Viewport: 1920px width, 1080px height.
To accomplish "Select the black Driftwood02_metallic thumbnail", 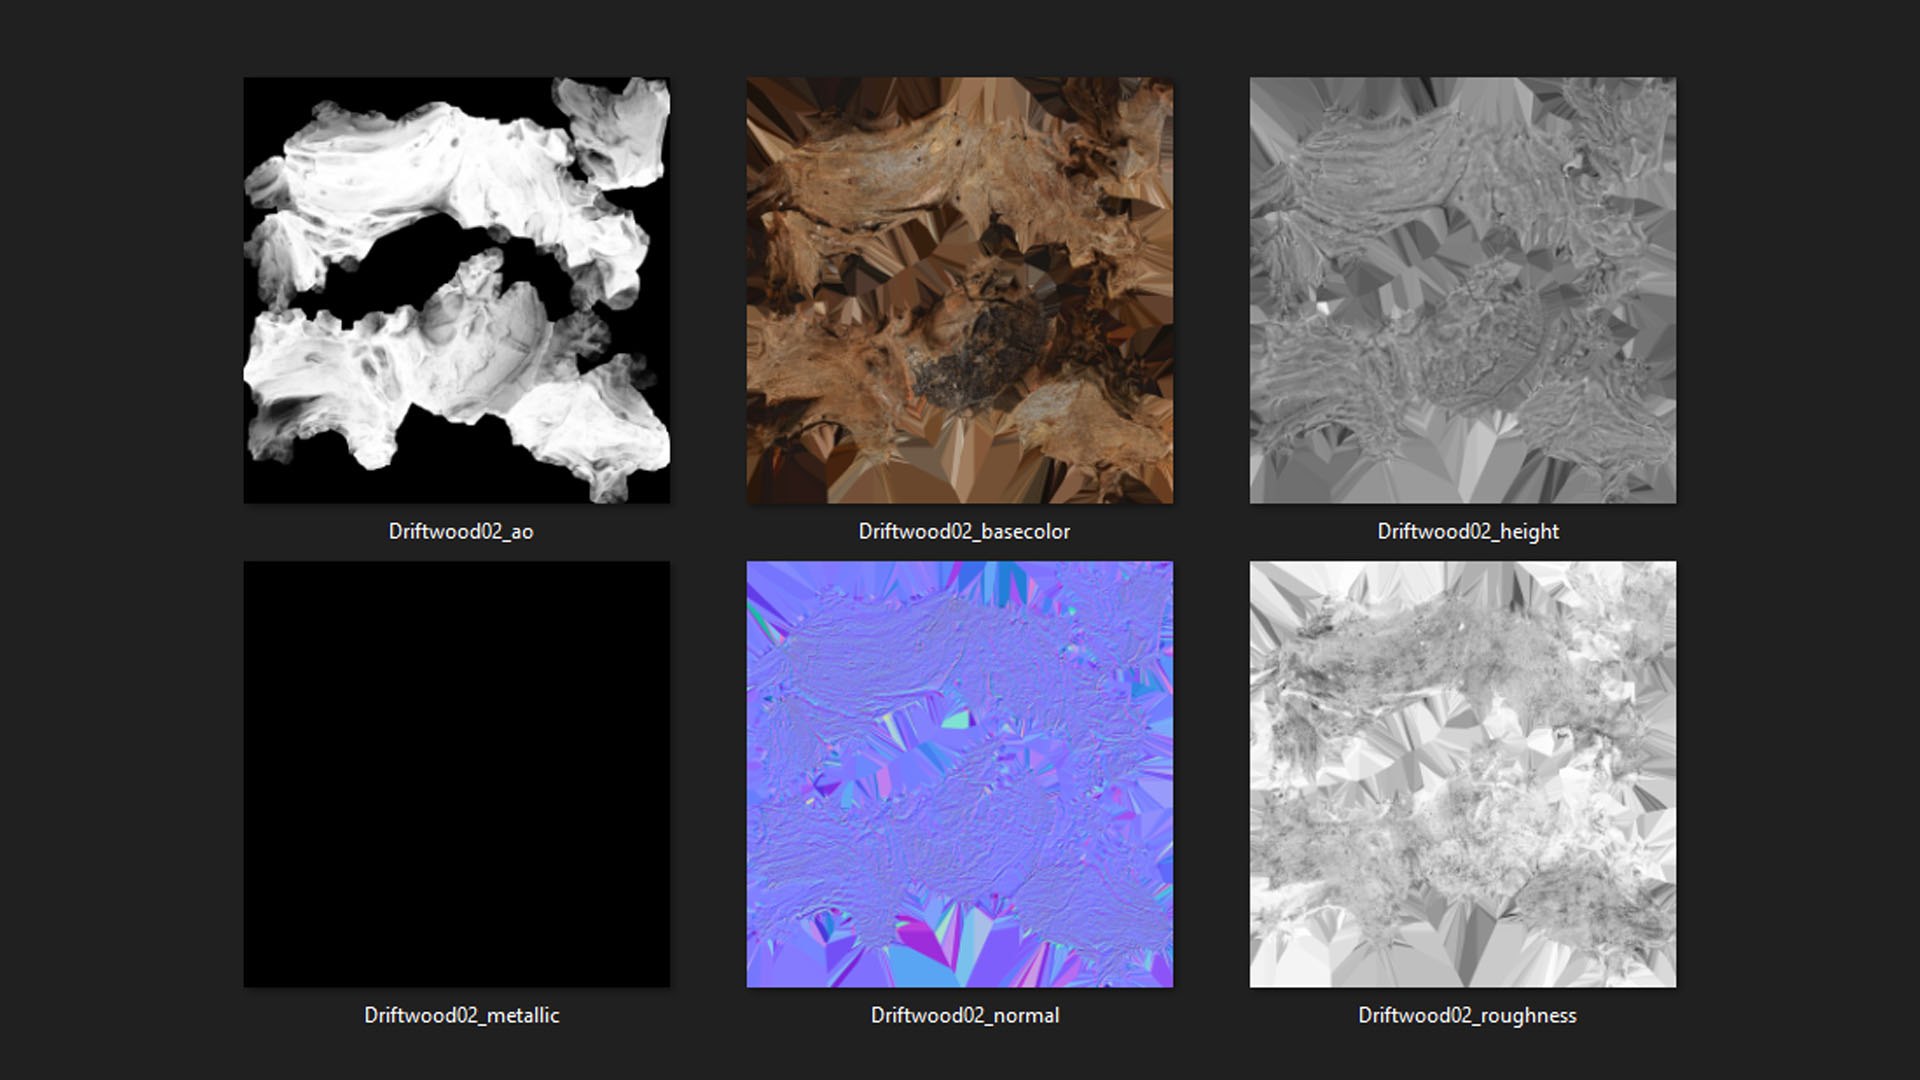I will 457,774.
